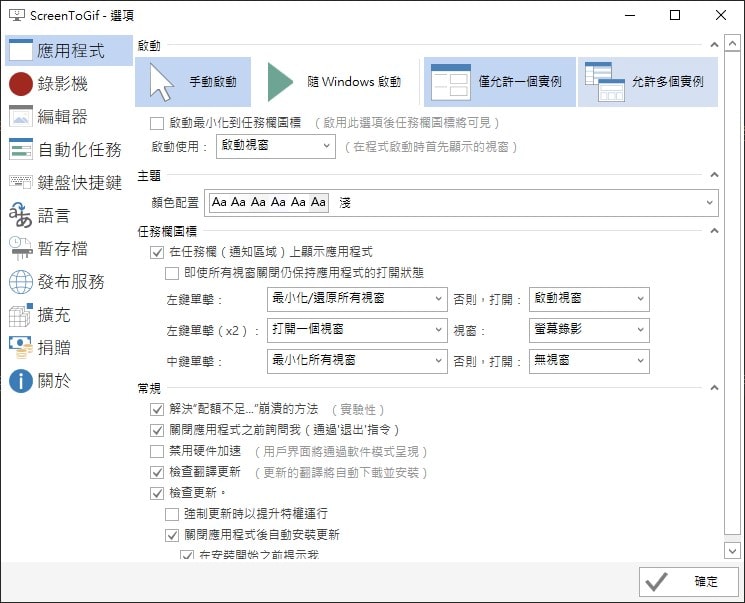This screenshot has width=745, height=603.
Task: Click the 鍵盤快捷鍵 keyboard icon
Action: pos(21,182)
